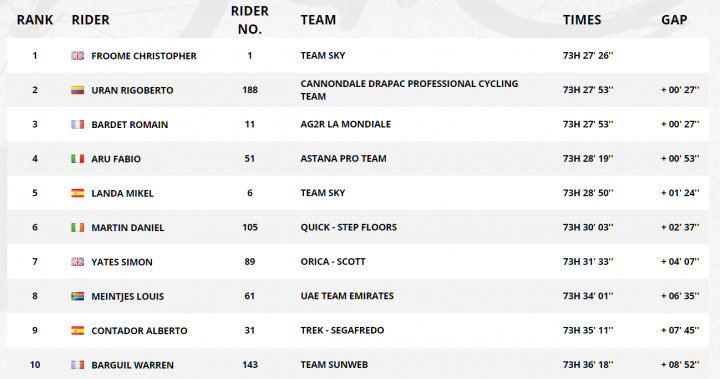Open rider name Froome Christopher
Viewport: 720px width, 379px height.
pos(144,56)
